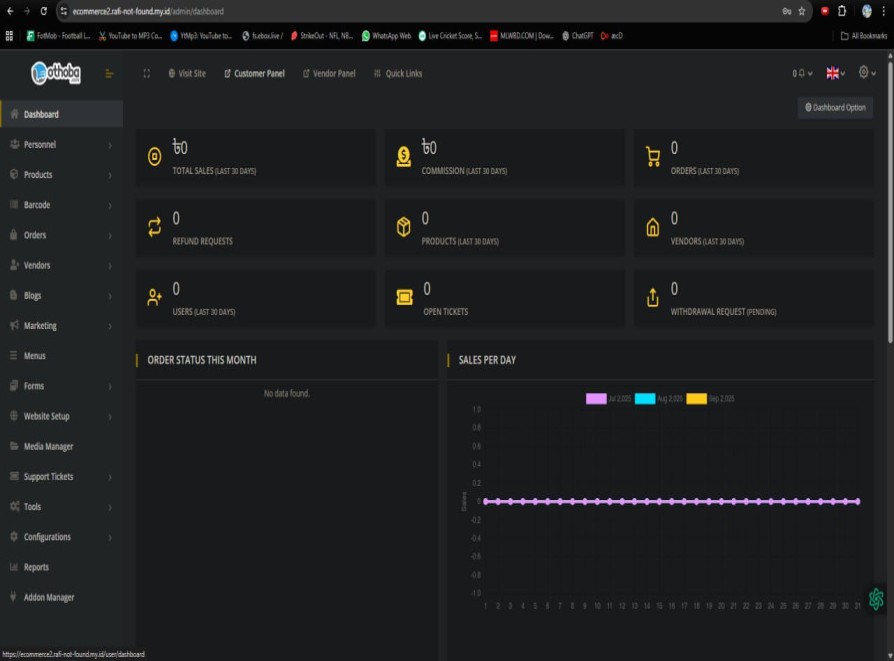The height and width of the screenshot is (661, 894).
Task: Open Reports in the sidebar
Action: 36,567
